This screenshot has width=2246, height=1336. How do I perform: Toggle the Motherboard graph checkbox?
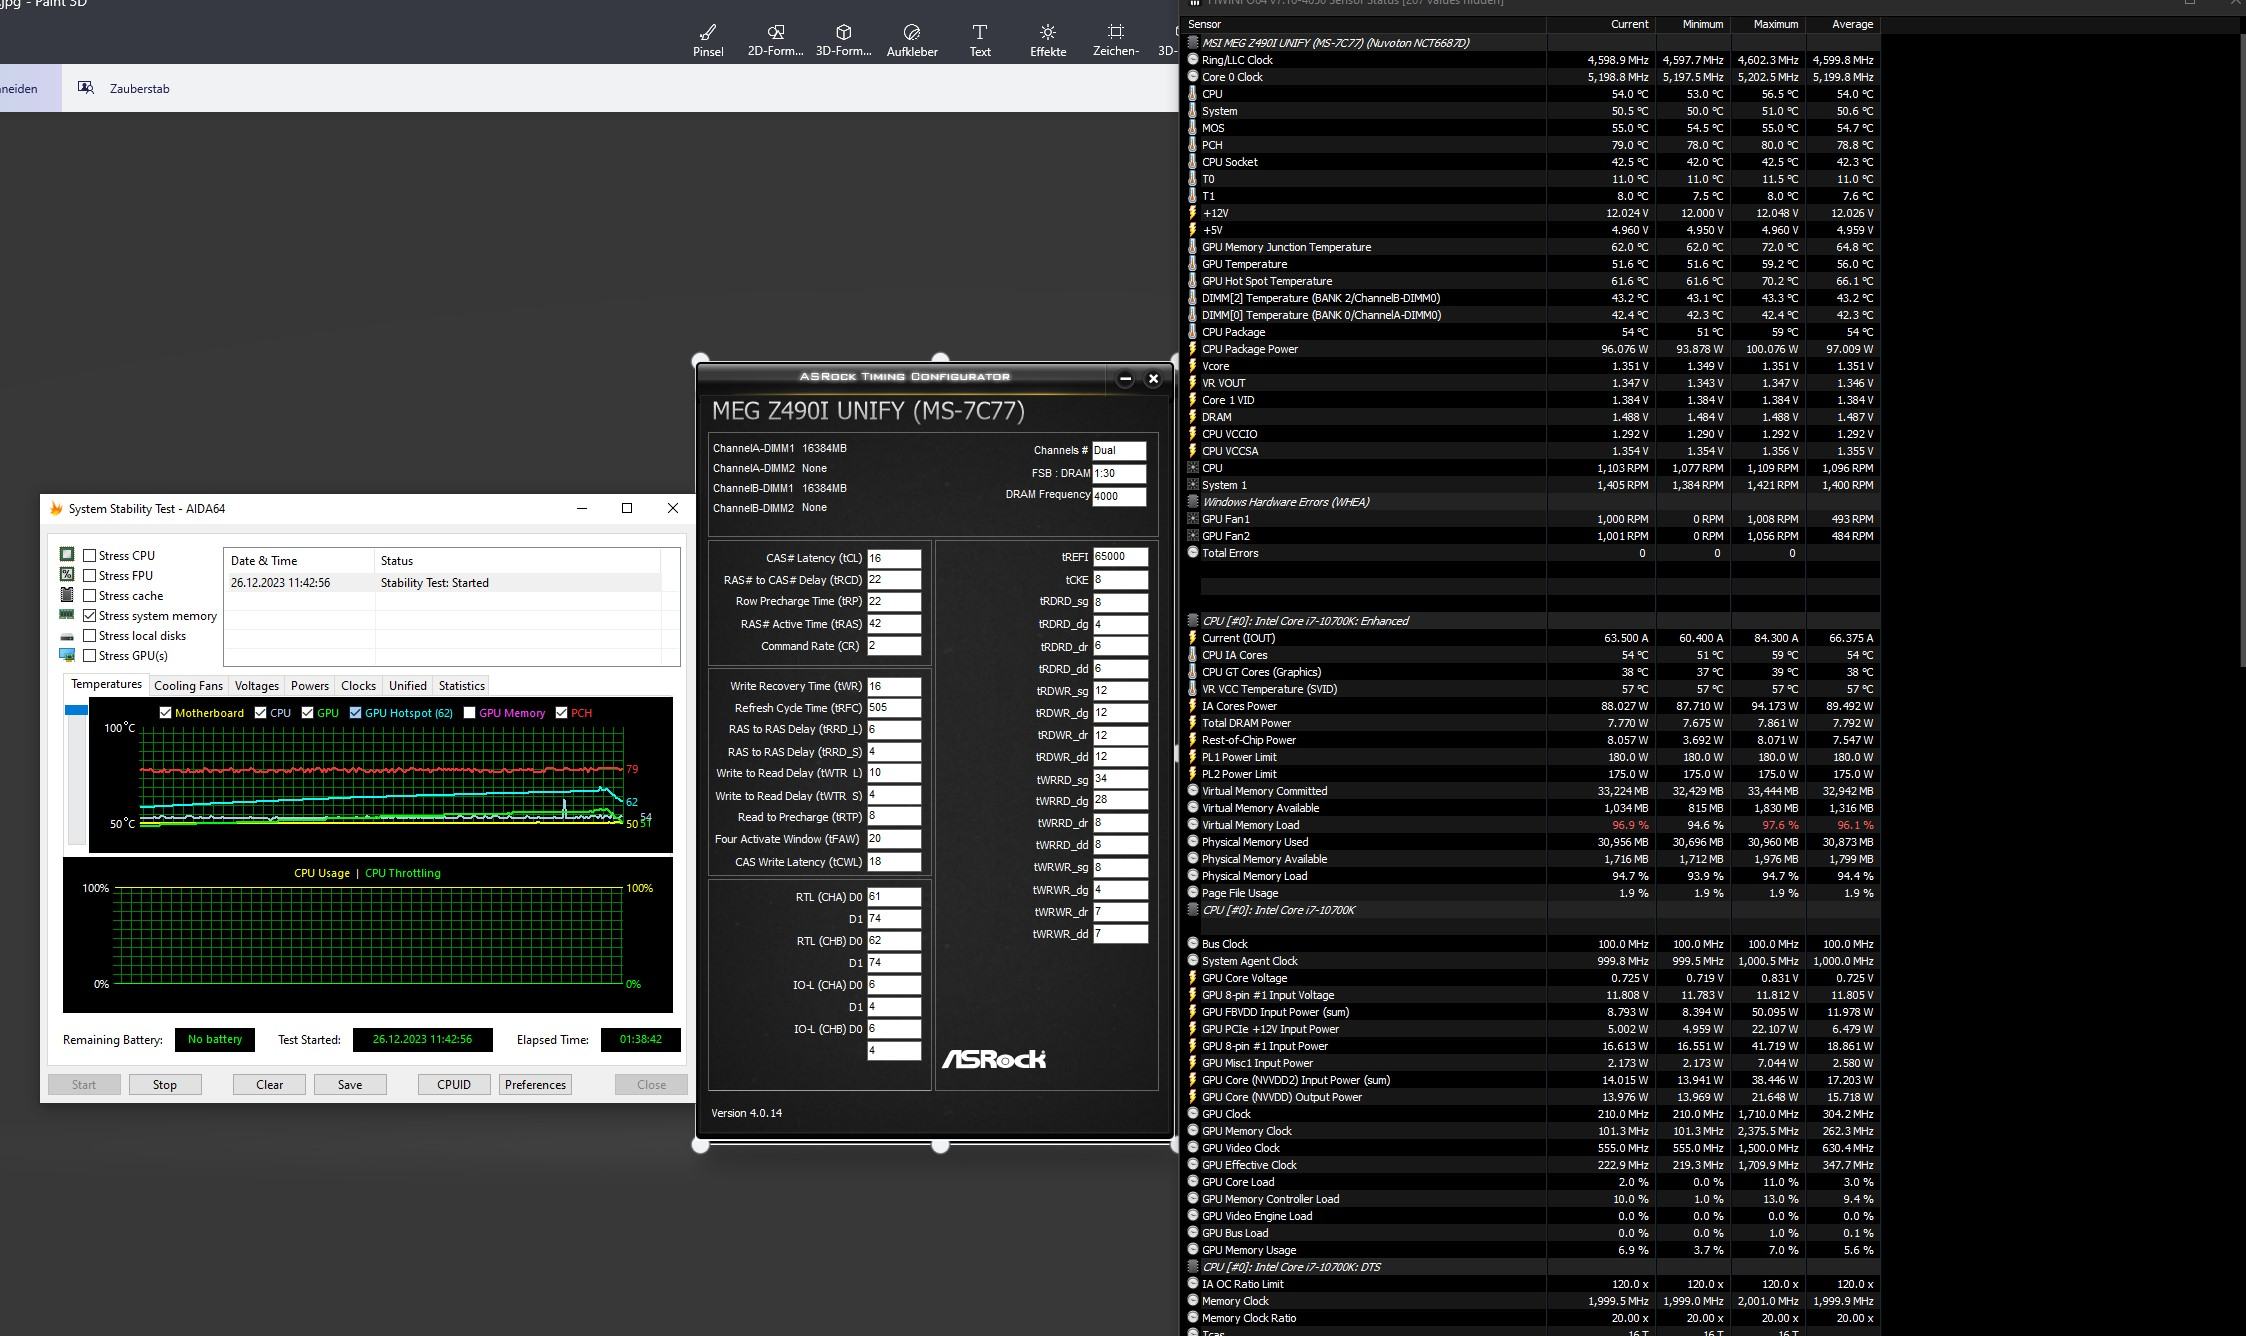(x=166, y=713)
